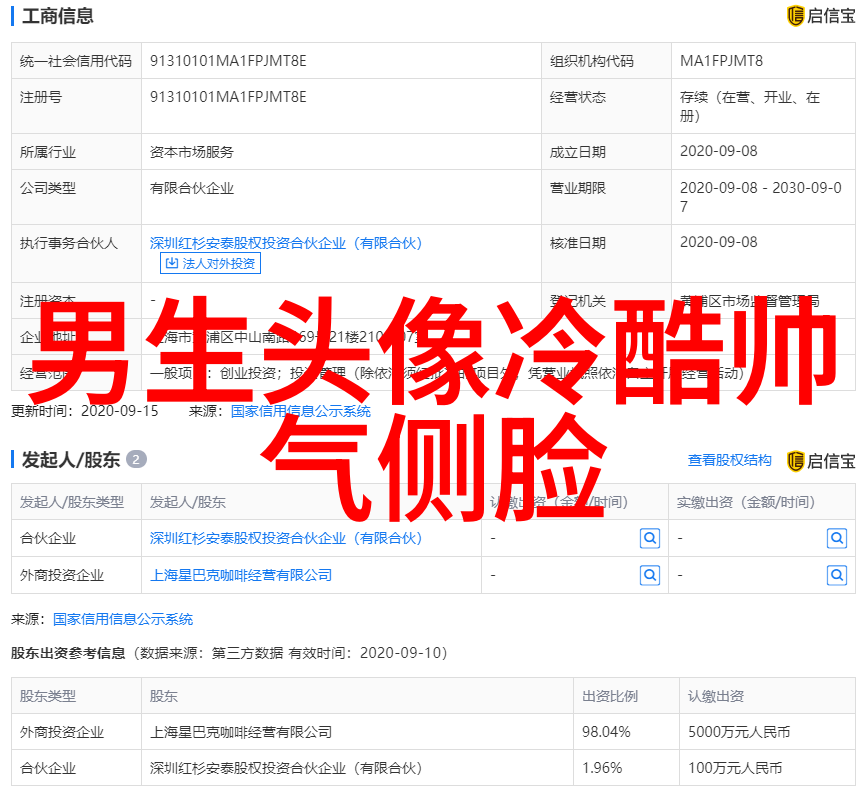Click the shareholder count badge 2
This screenshot has height=790, width=867.
(x=136, y=459)
